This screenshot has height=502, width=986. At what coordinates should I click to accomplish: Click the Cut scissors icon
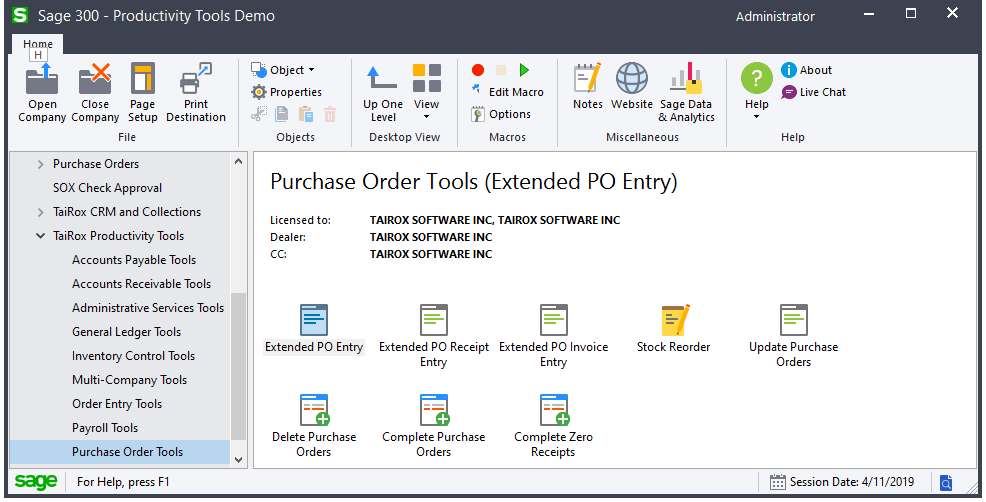(258, 114)
